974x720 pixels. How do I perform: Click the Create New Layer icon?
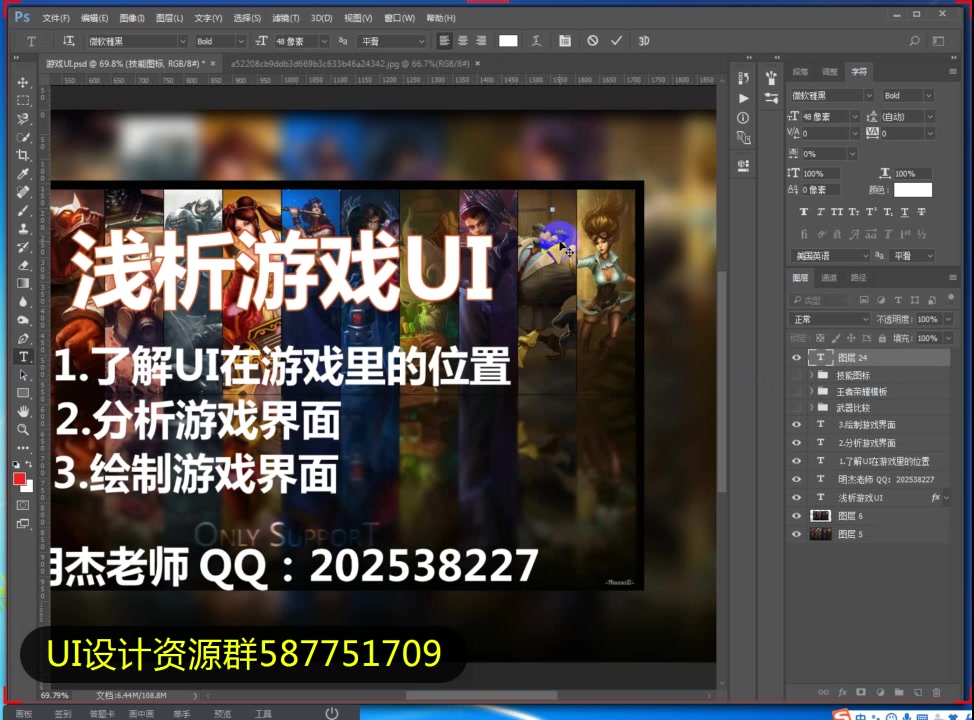pos(918,692)
